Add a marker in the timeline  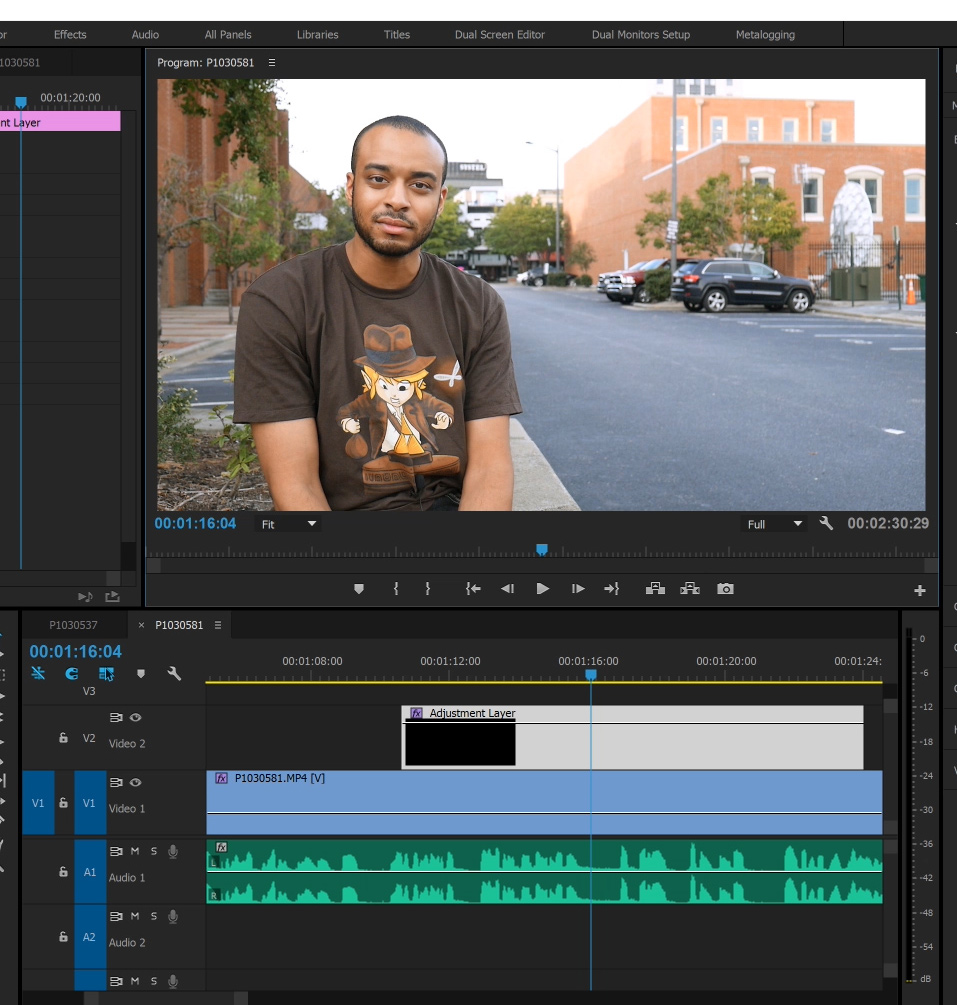pyautogui.click(x=141, y=673)
